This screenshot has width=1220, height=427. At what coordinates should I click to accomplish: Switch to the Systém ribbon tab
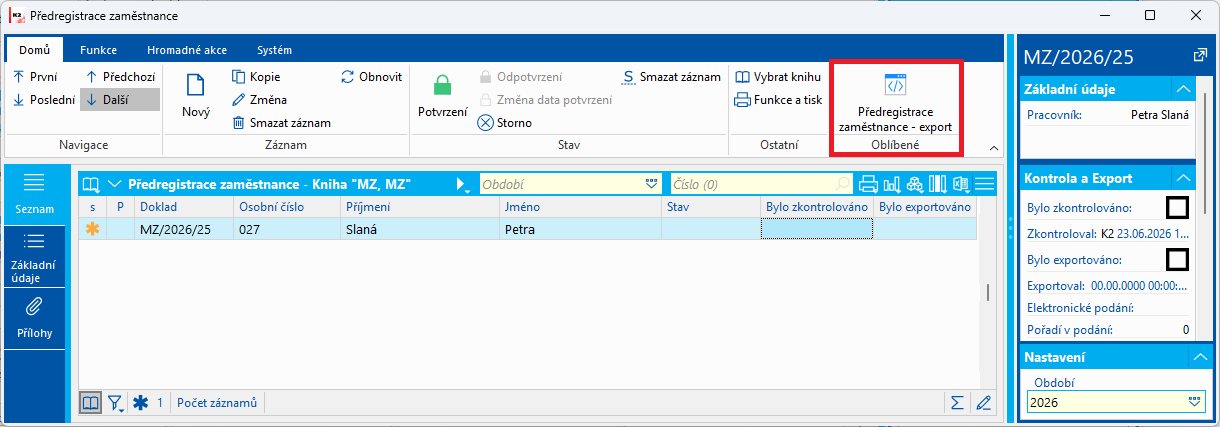274,49
